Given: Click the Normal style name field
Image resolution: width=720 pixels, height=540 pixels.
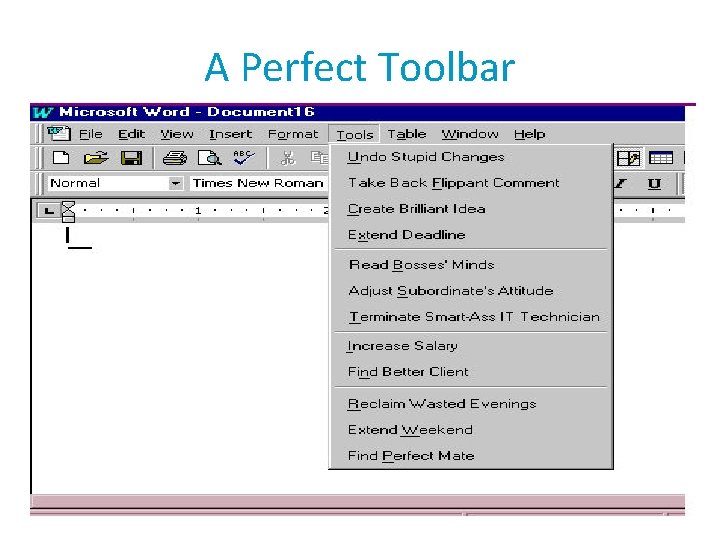Looking at the screenshot, I should (x=108, y=183).
